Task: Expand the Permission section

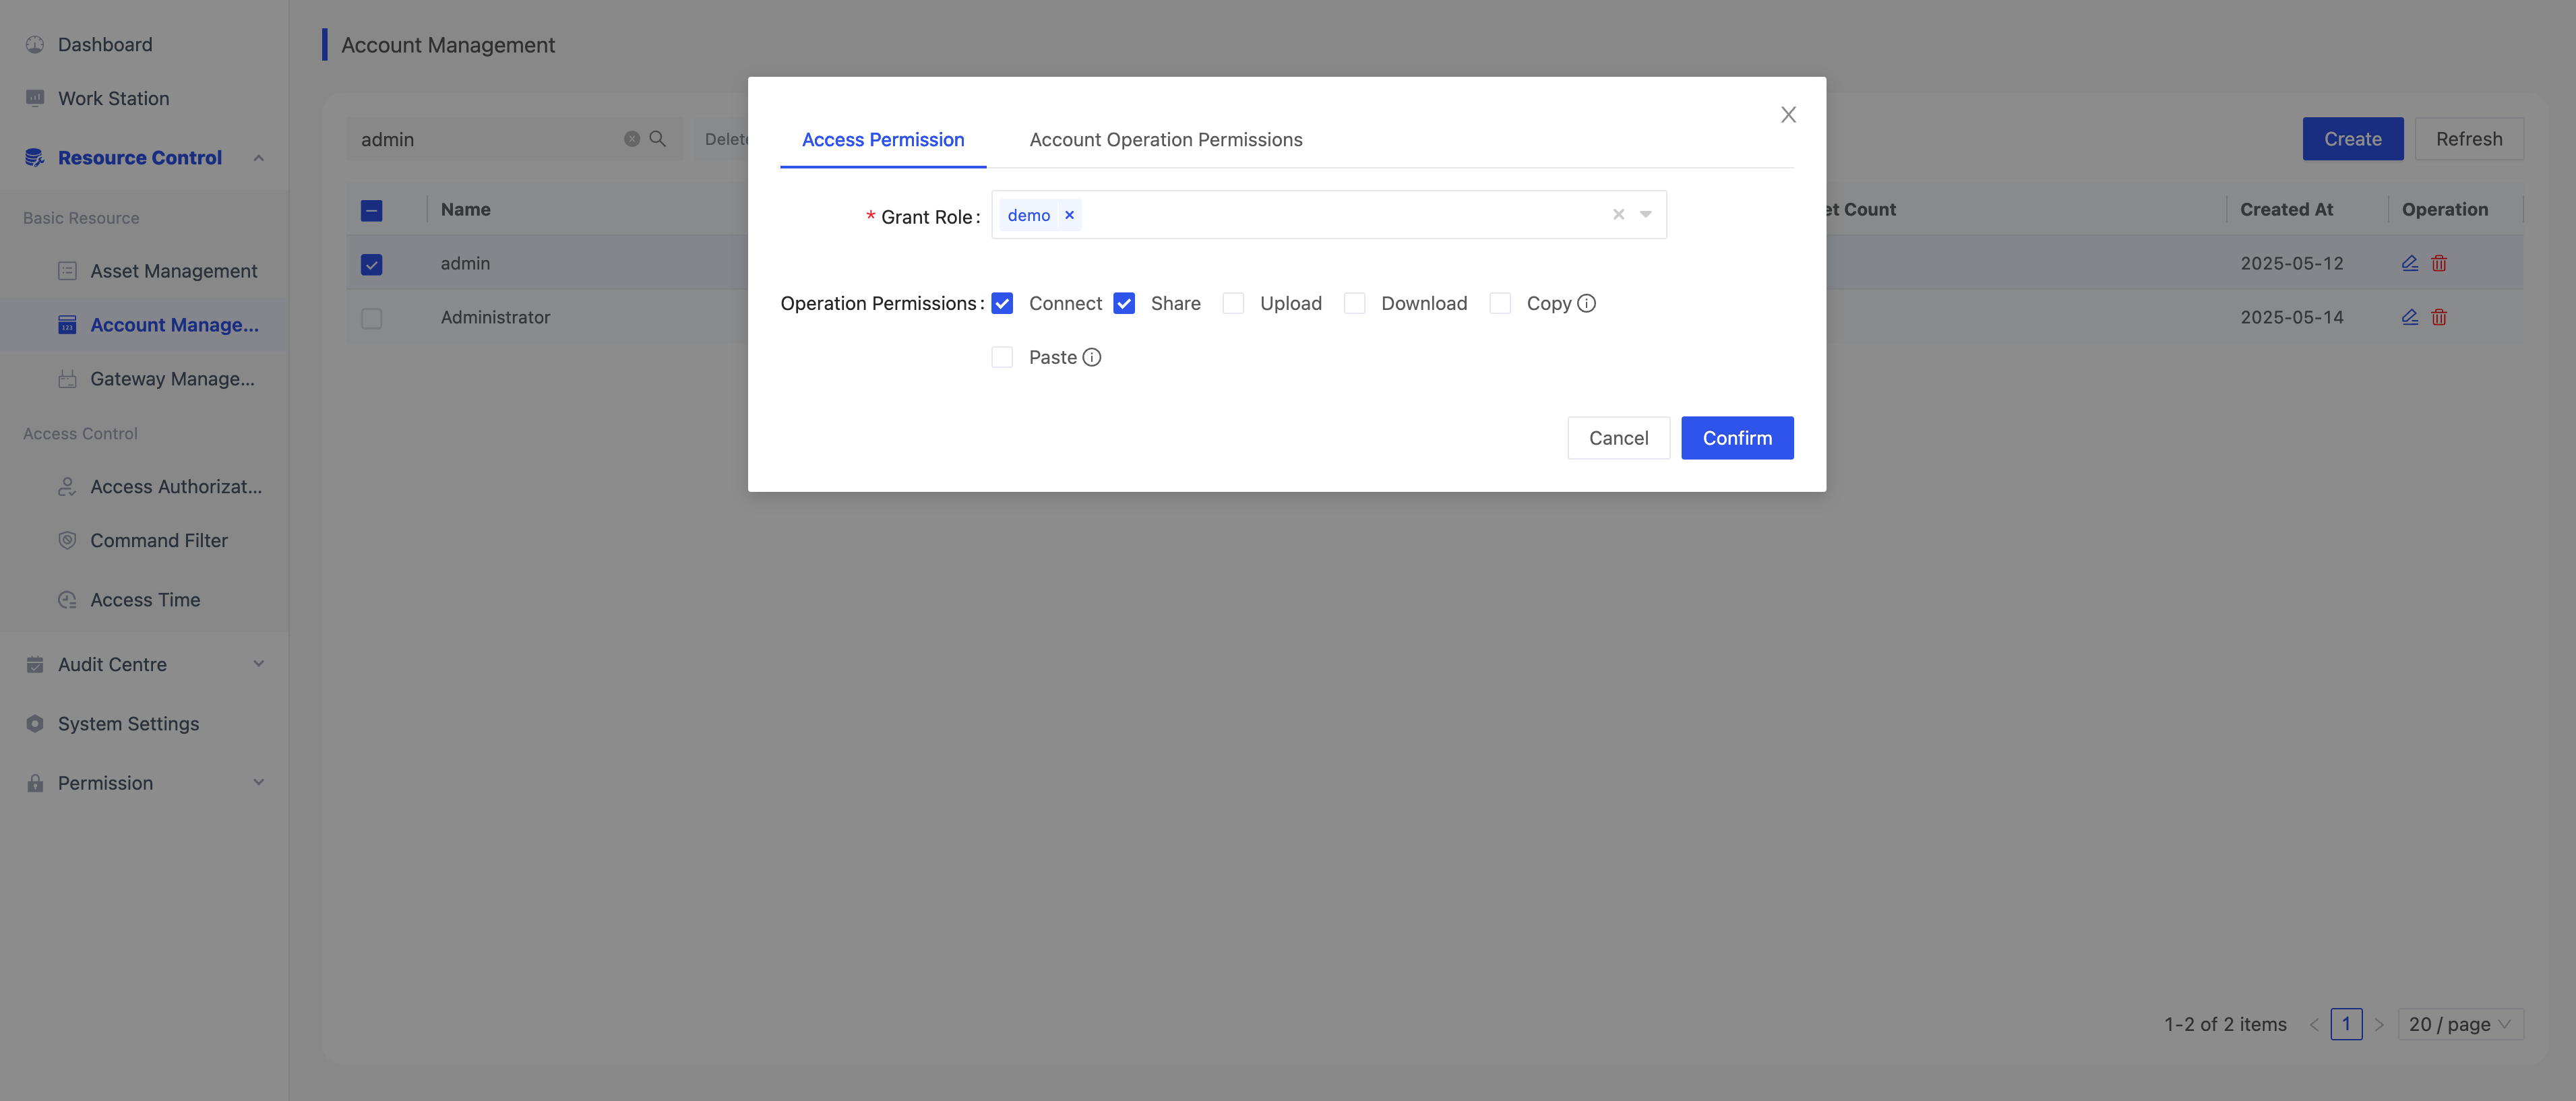Action: 259,783
